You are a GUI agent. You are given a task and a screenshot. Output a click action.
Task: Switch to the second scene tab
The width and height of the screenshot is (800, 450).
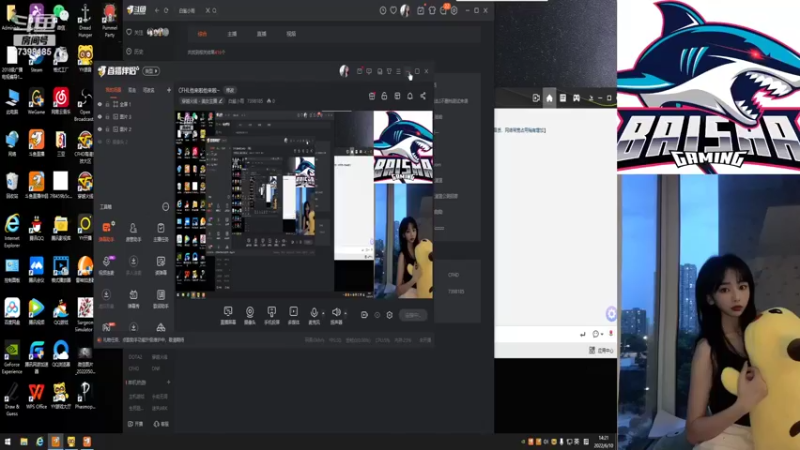tap(132, 90)
